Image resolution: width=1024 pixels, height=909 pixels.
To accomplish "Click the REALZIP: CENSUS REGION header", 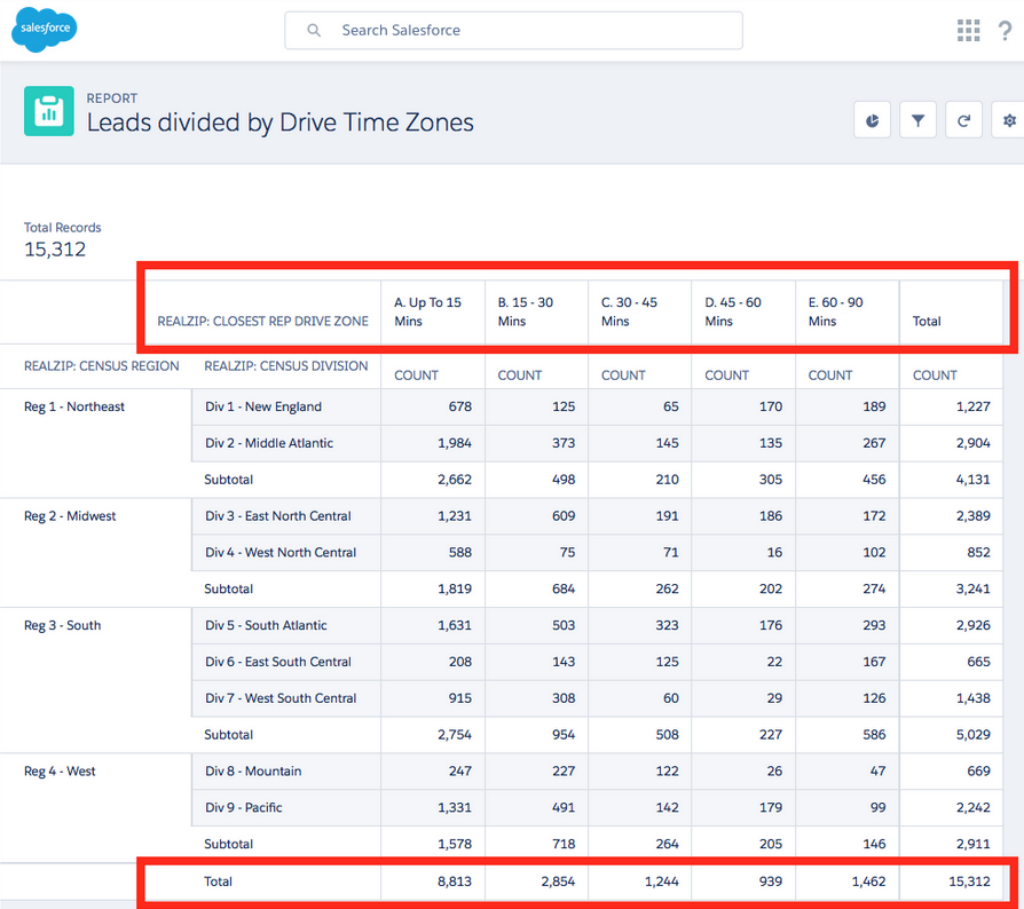I will (x=101, y=366).
